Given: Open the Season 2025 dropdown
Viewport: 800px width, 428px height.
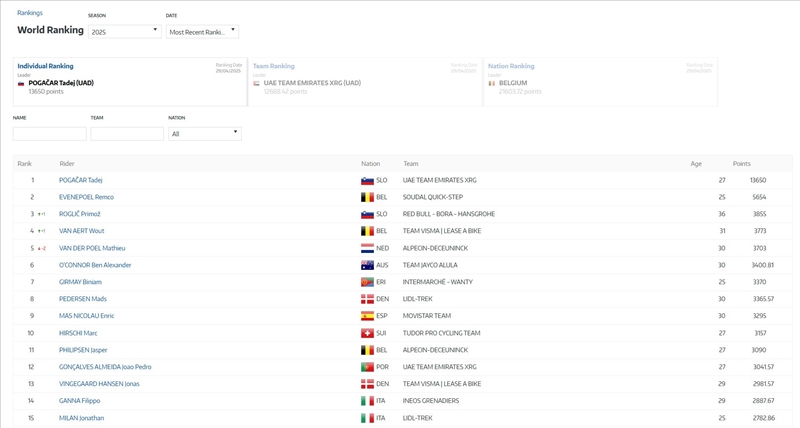Looking at the screenshot, I should 124,32.
